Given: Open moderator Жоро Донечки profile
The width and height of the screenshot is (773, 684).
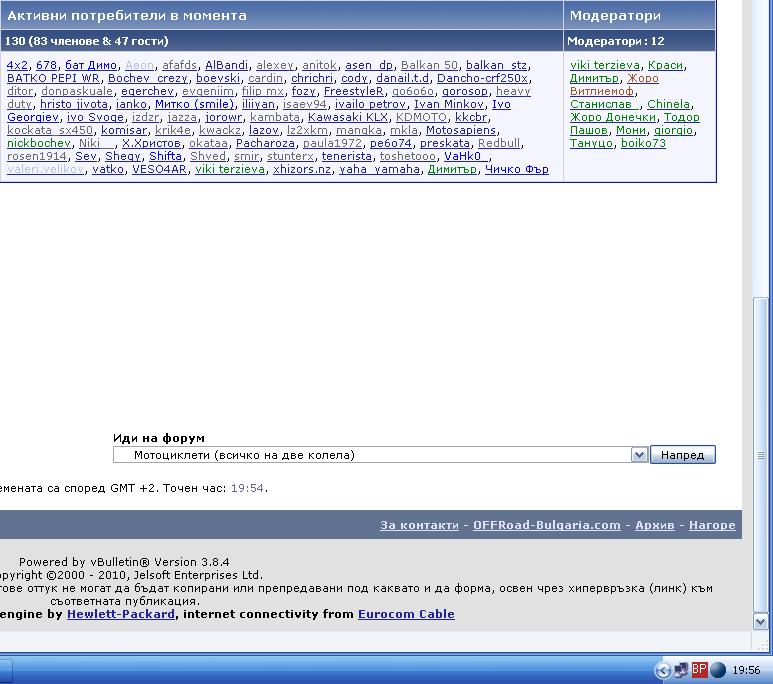Looking at the screenshot, I should [613, 117].
